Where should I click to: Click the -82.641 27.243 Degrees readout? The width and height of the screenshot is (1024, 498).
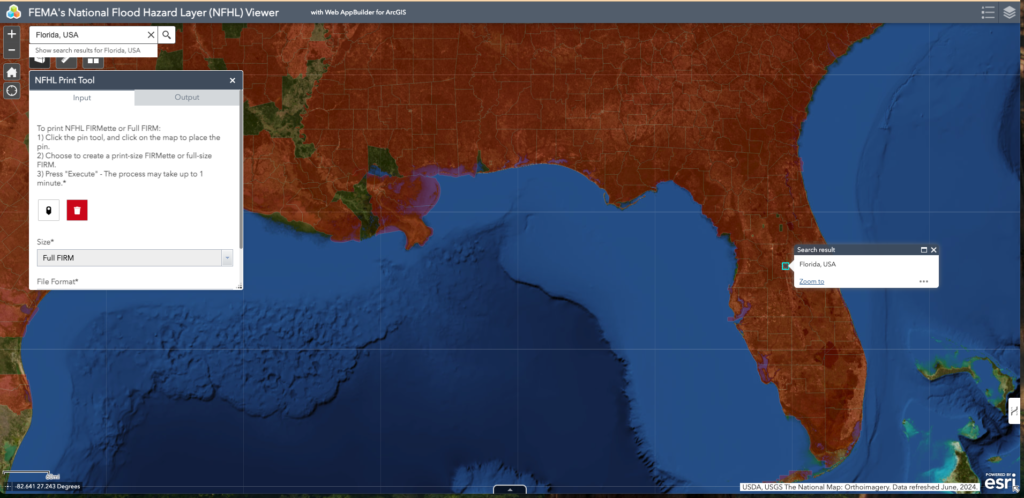46,487
